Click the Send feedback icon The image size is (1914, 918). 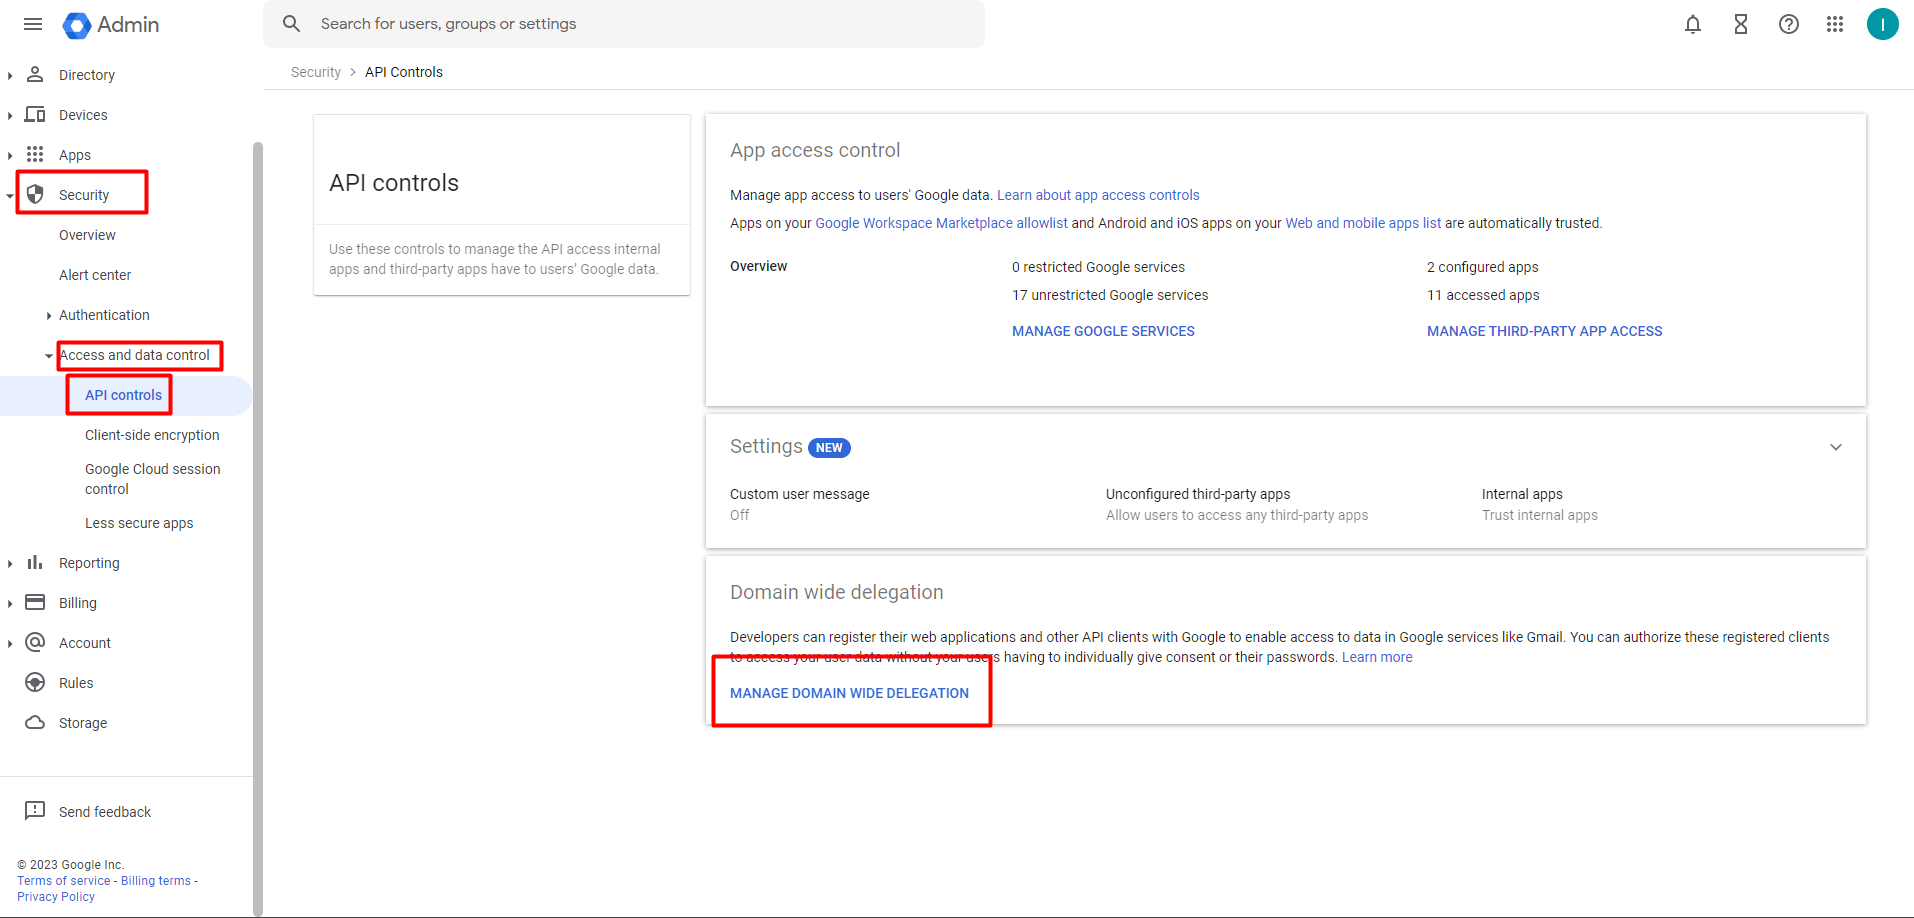coord(35,811)
